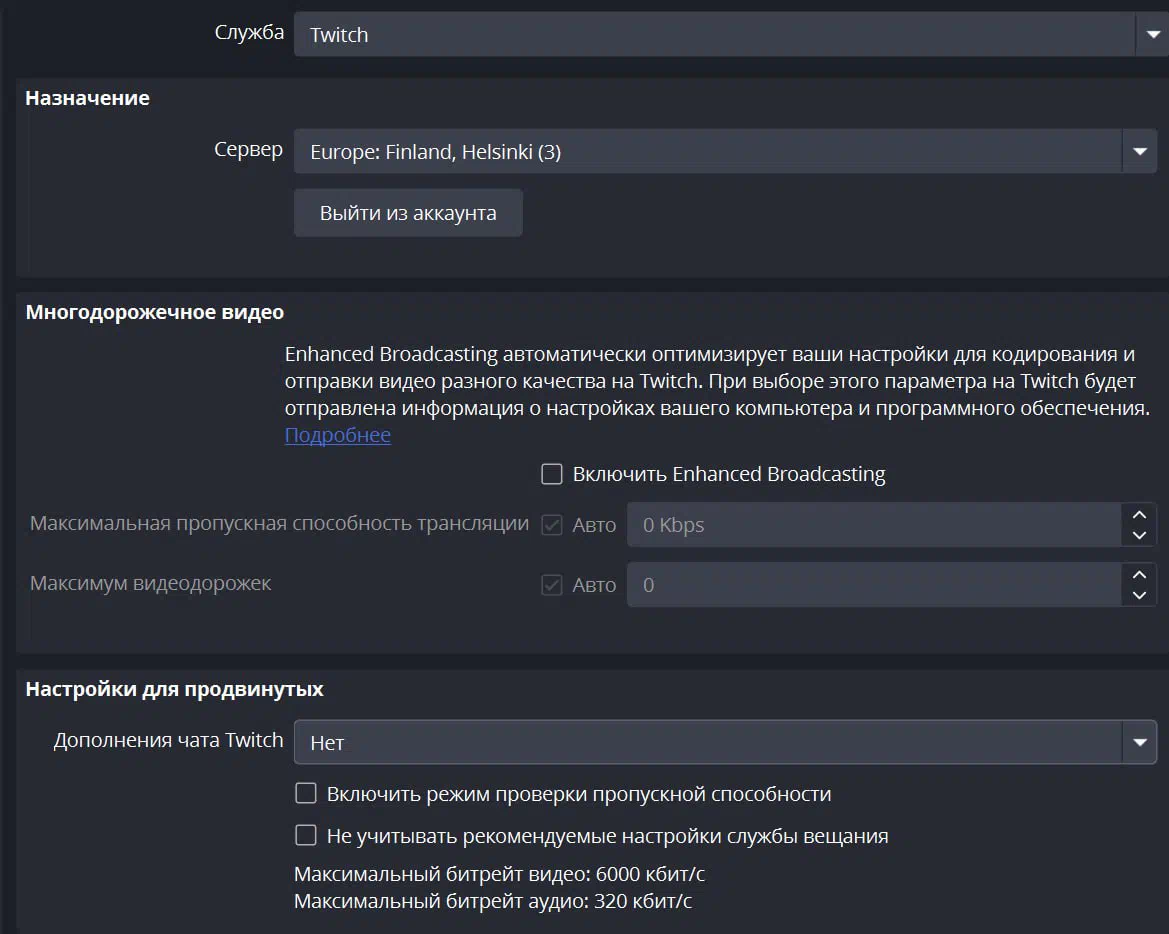Open the Подробнее link about Enhanced Broadcasting
Screen dimensions: 1169x934
(338, 435)
